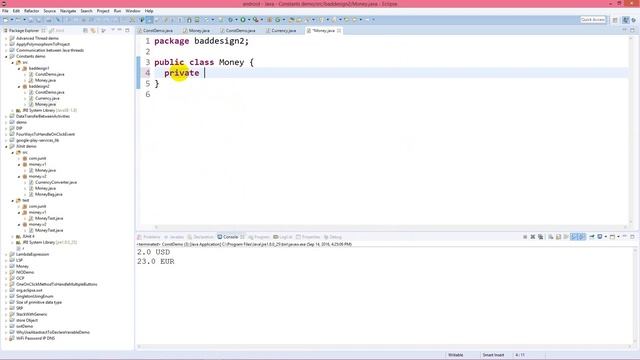
Task: Maximize the Console view
Action: pyautogui.click(x=633, y=237)
